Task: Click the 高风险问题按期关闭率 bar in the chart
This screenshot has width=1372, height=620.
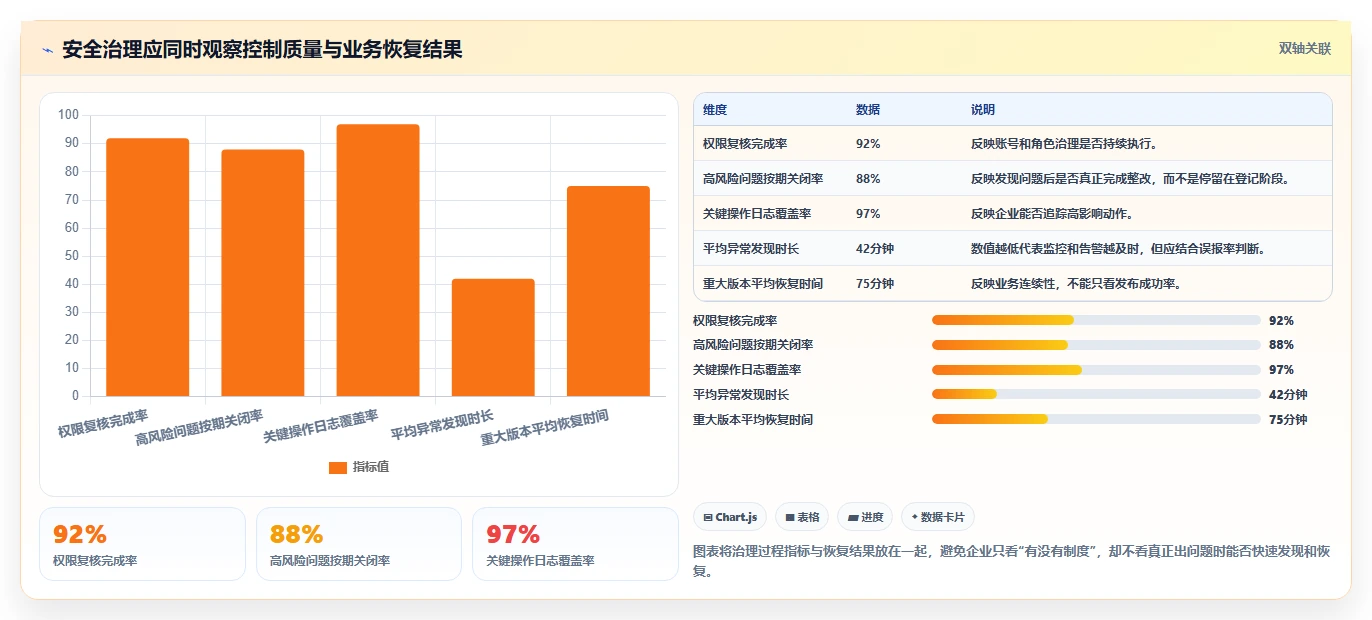Action: [263, 273]
